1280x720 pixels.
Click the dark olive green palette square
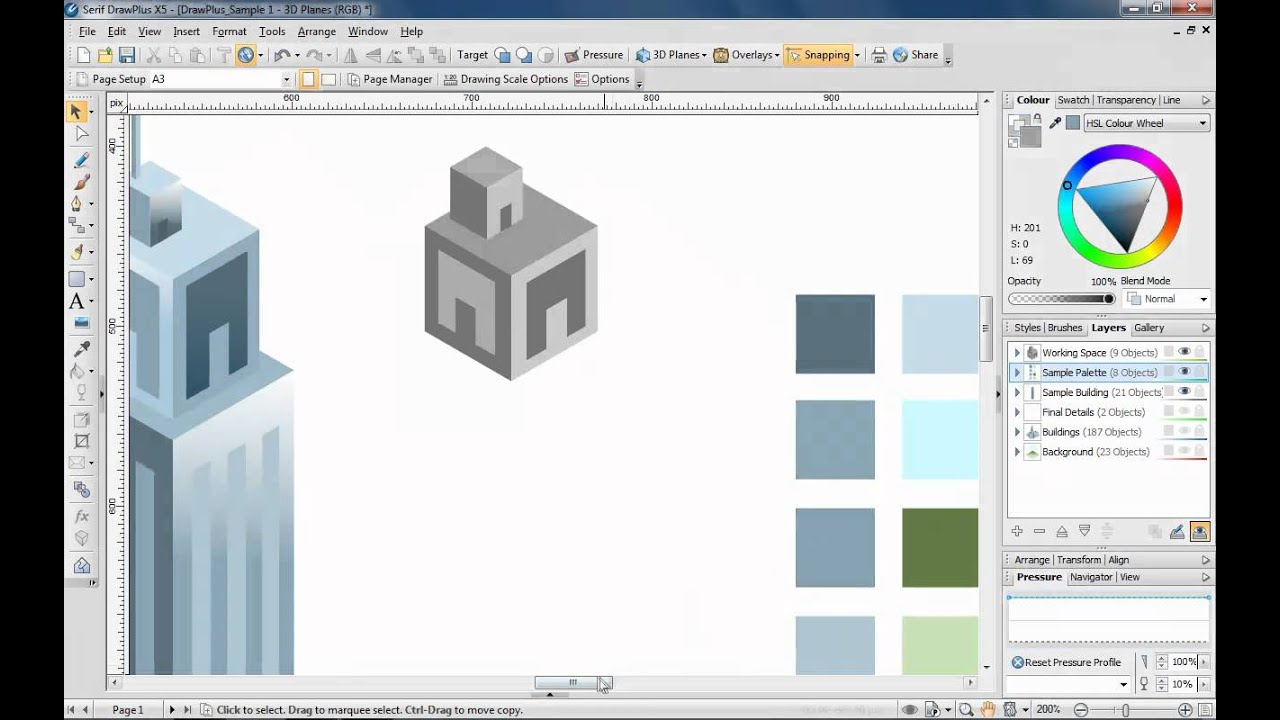pyautogui.click(x=940, y=547)
